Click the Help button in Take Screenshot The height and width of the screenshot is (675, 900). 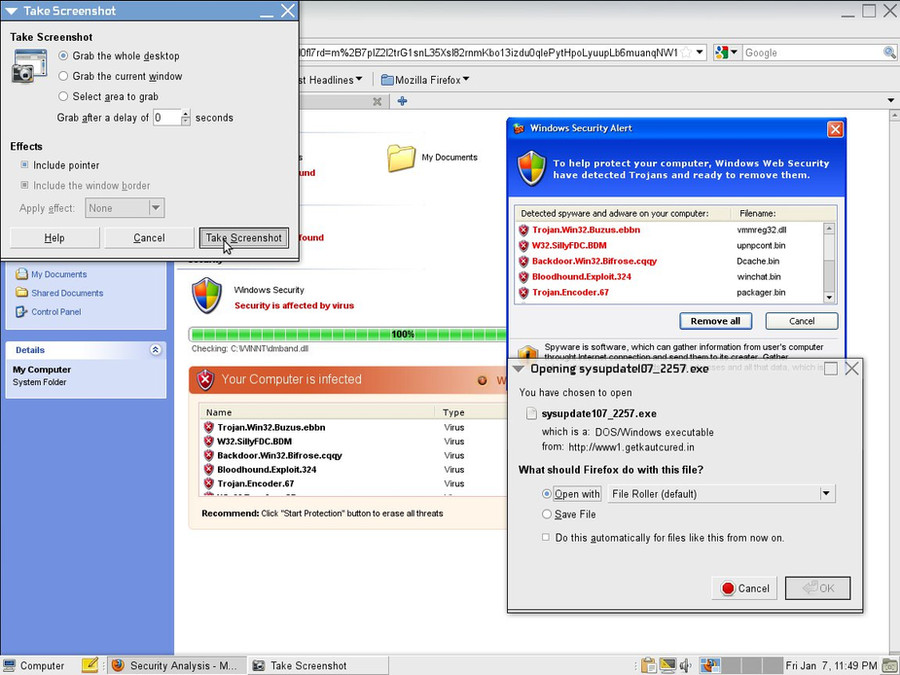point(55,238)
